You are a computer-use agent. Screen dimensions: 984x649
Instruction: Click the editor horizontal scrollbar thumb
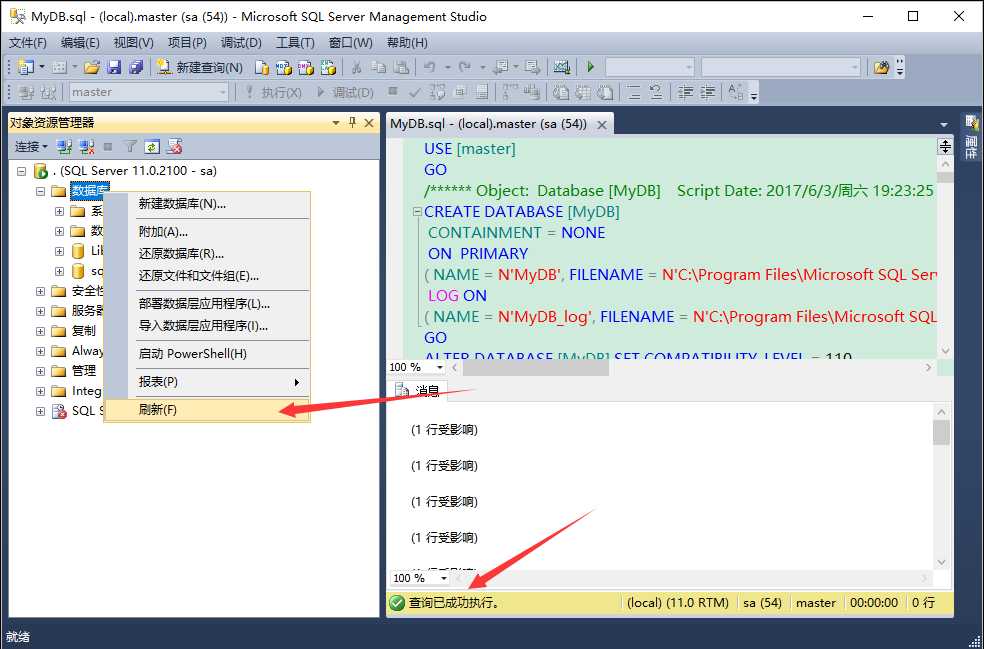click(x=535, y=367)
